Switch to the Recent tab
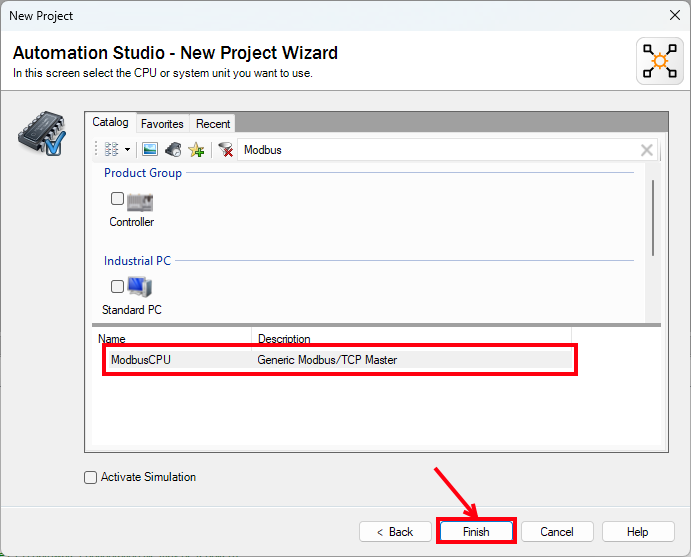The image size is (691, 557). tap(213, 124)
